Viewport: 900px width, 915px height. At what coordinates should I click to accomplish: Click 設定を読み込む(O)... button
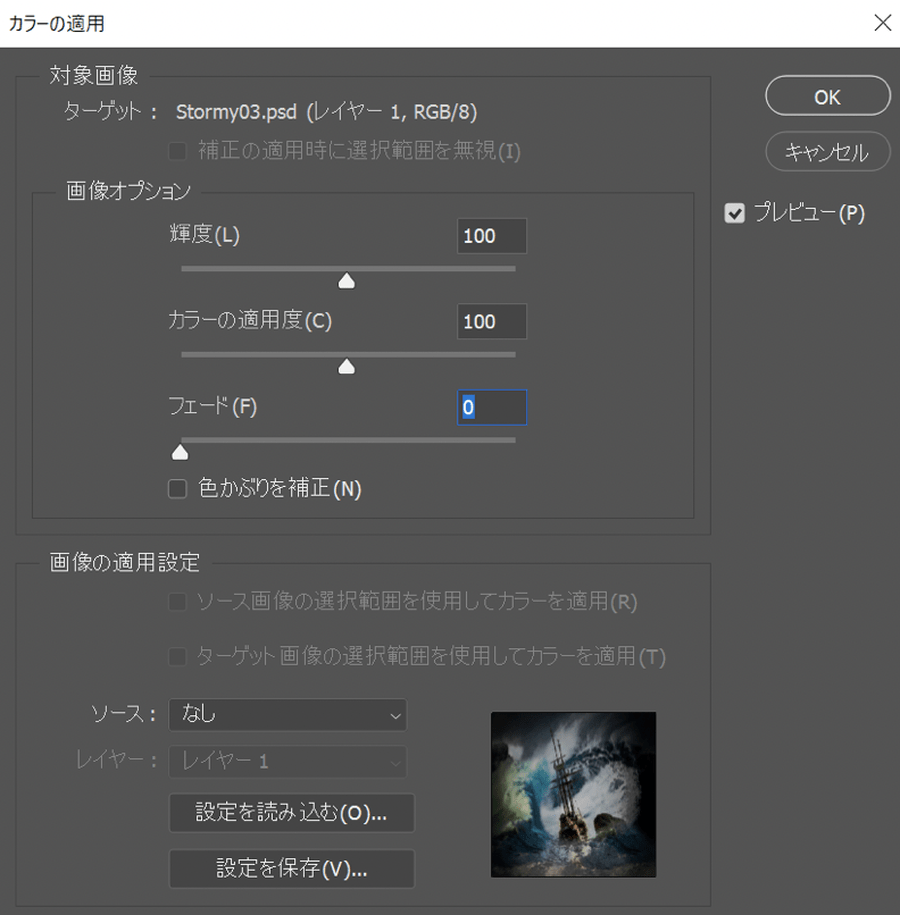pyautogui.click(x=291, y=812)
